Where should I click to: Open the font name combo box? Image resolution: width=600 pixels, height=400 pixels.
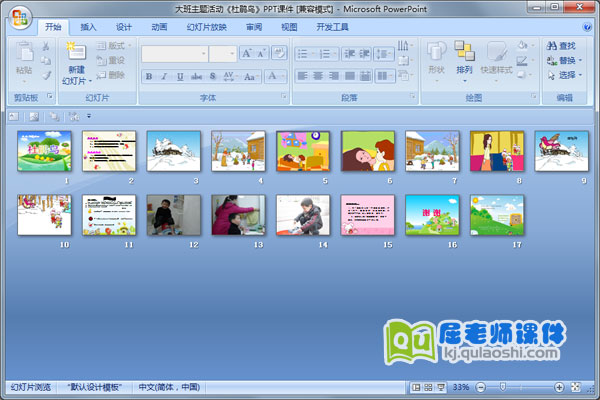[x=175, y=54]
